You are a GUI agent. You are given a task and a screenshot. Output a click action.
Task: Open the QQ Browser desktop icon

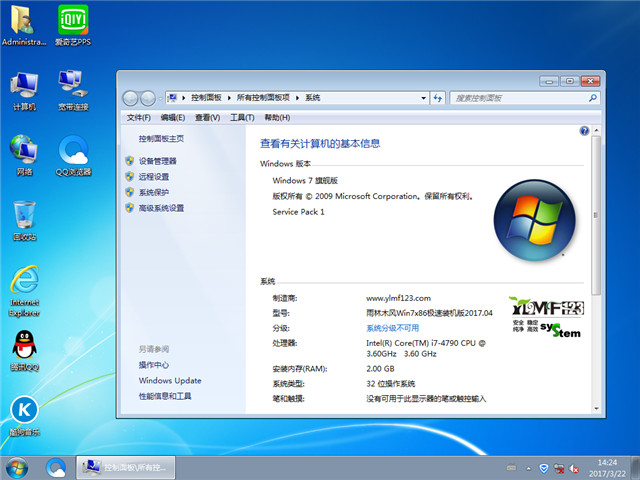pos(73,155)
